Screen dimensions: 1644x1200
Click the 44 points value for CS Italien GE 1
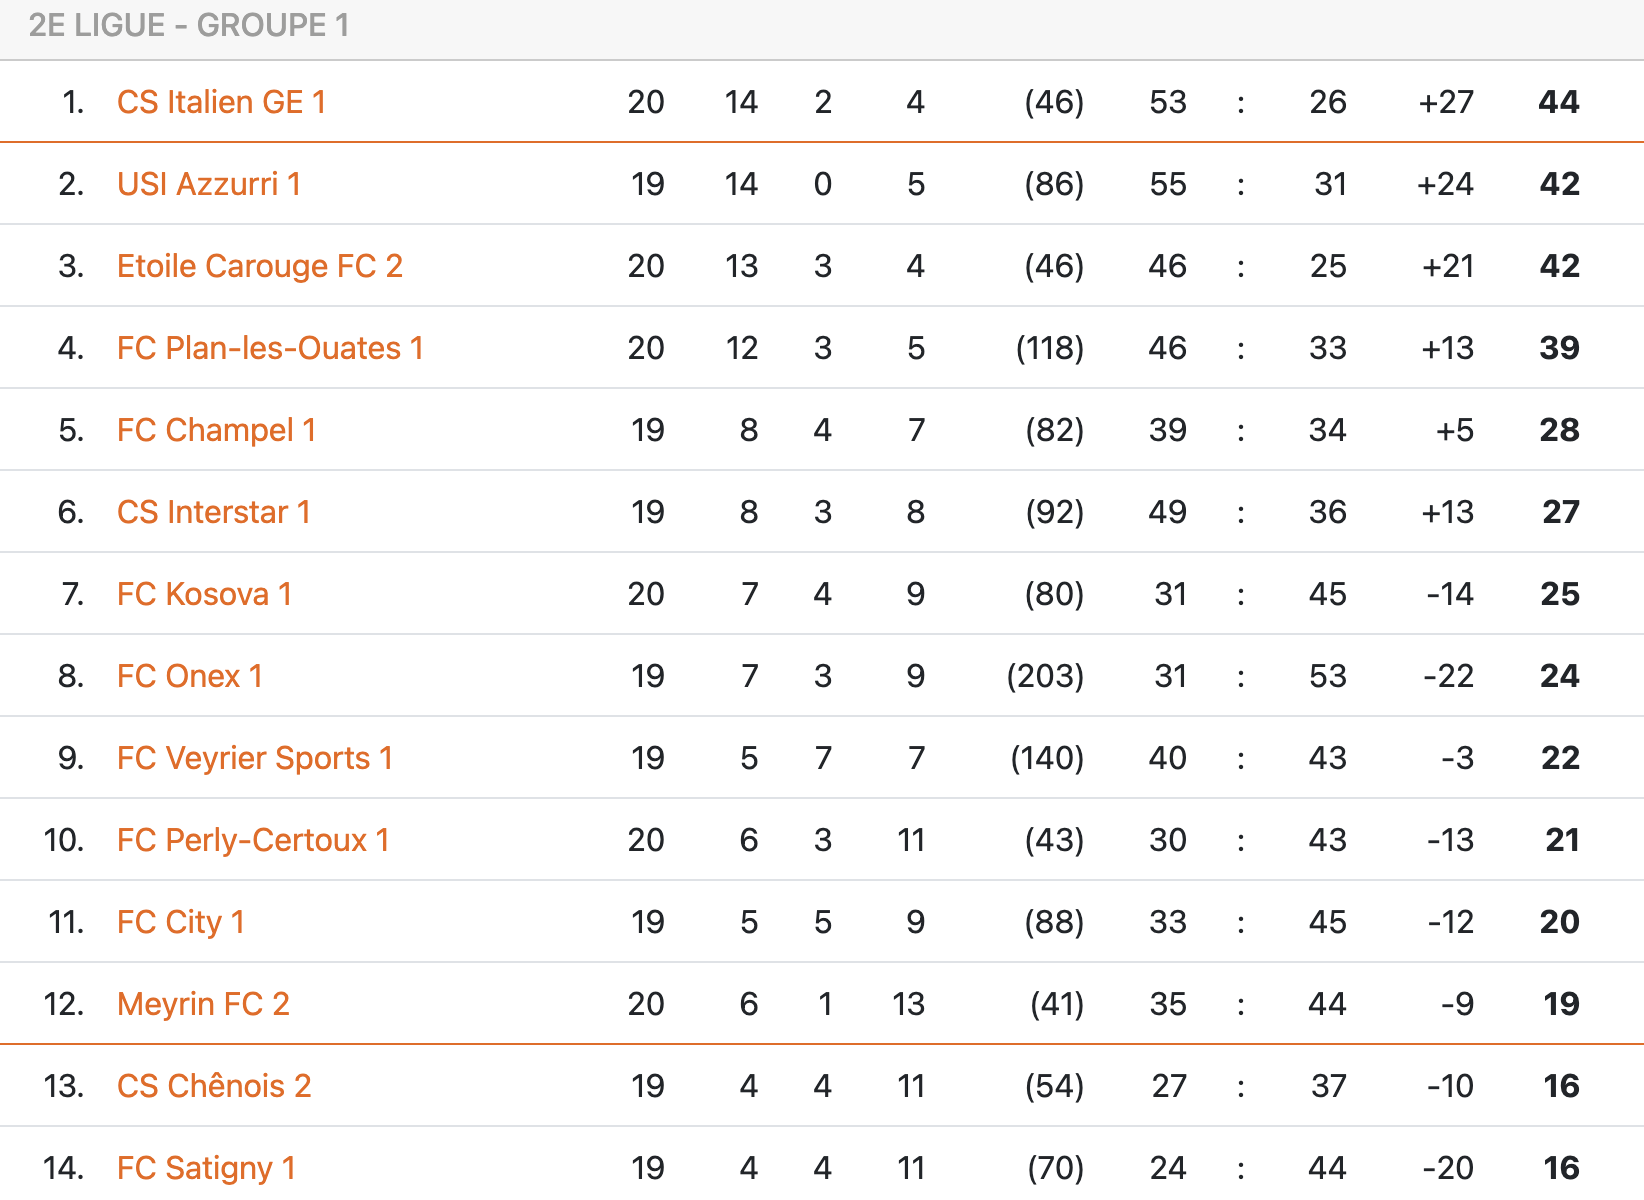pos(1558,102)
